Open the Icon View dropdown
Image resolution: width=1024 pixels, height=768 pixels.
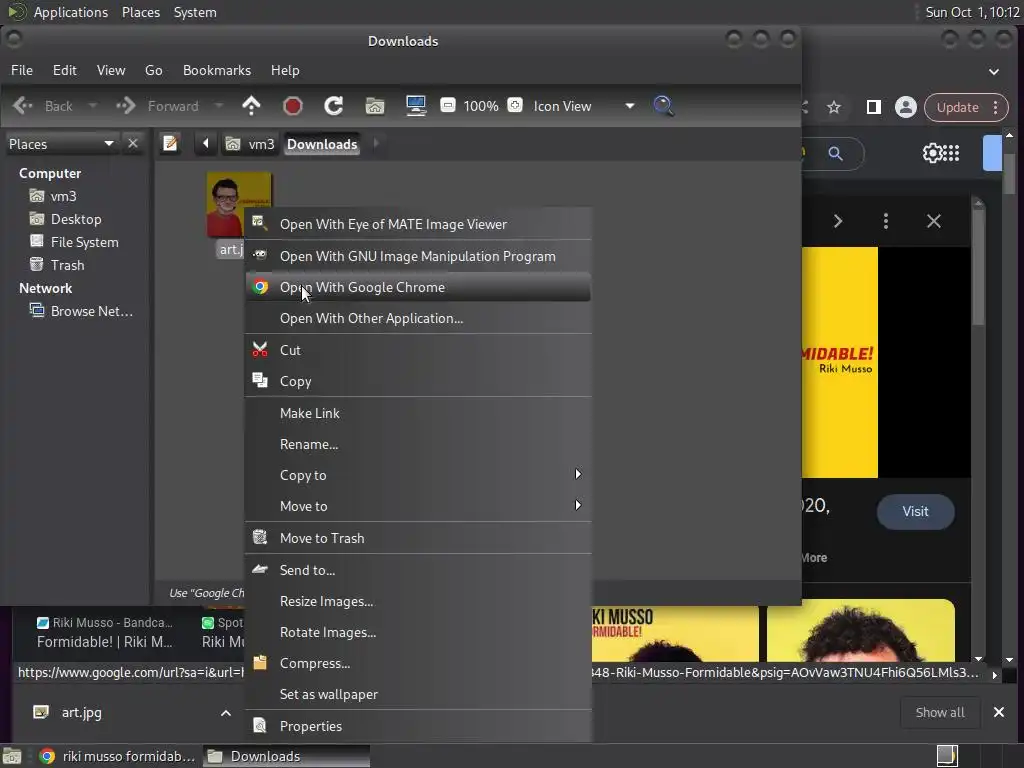[x=584, y=106]
